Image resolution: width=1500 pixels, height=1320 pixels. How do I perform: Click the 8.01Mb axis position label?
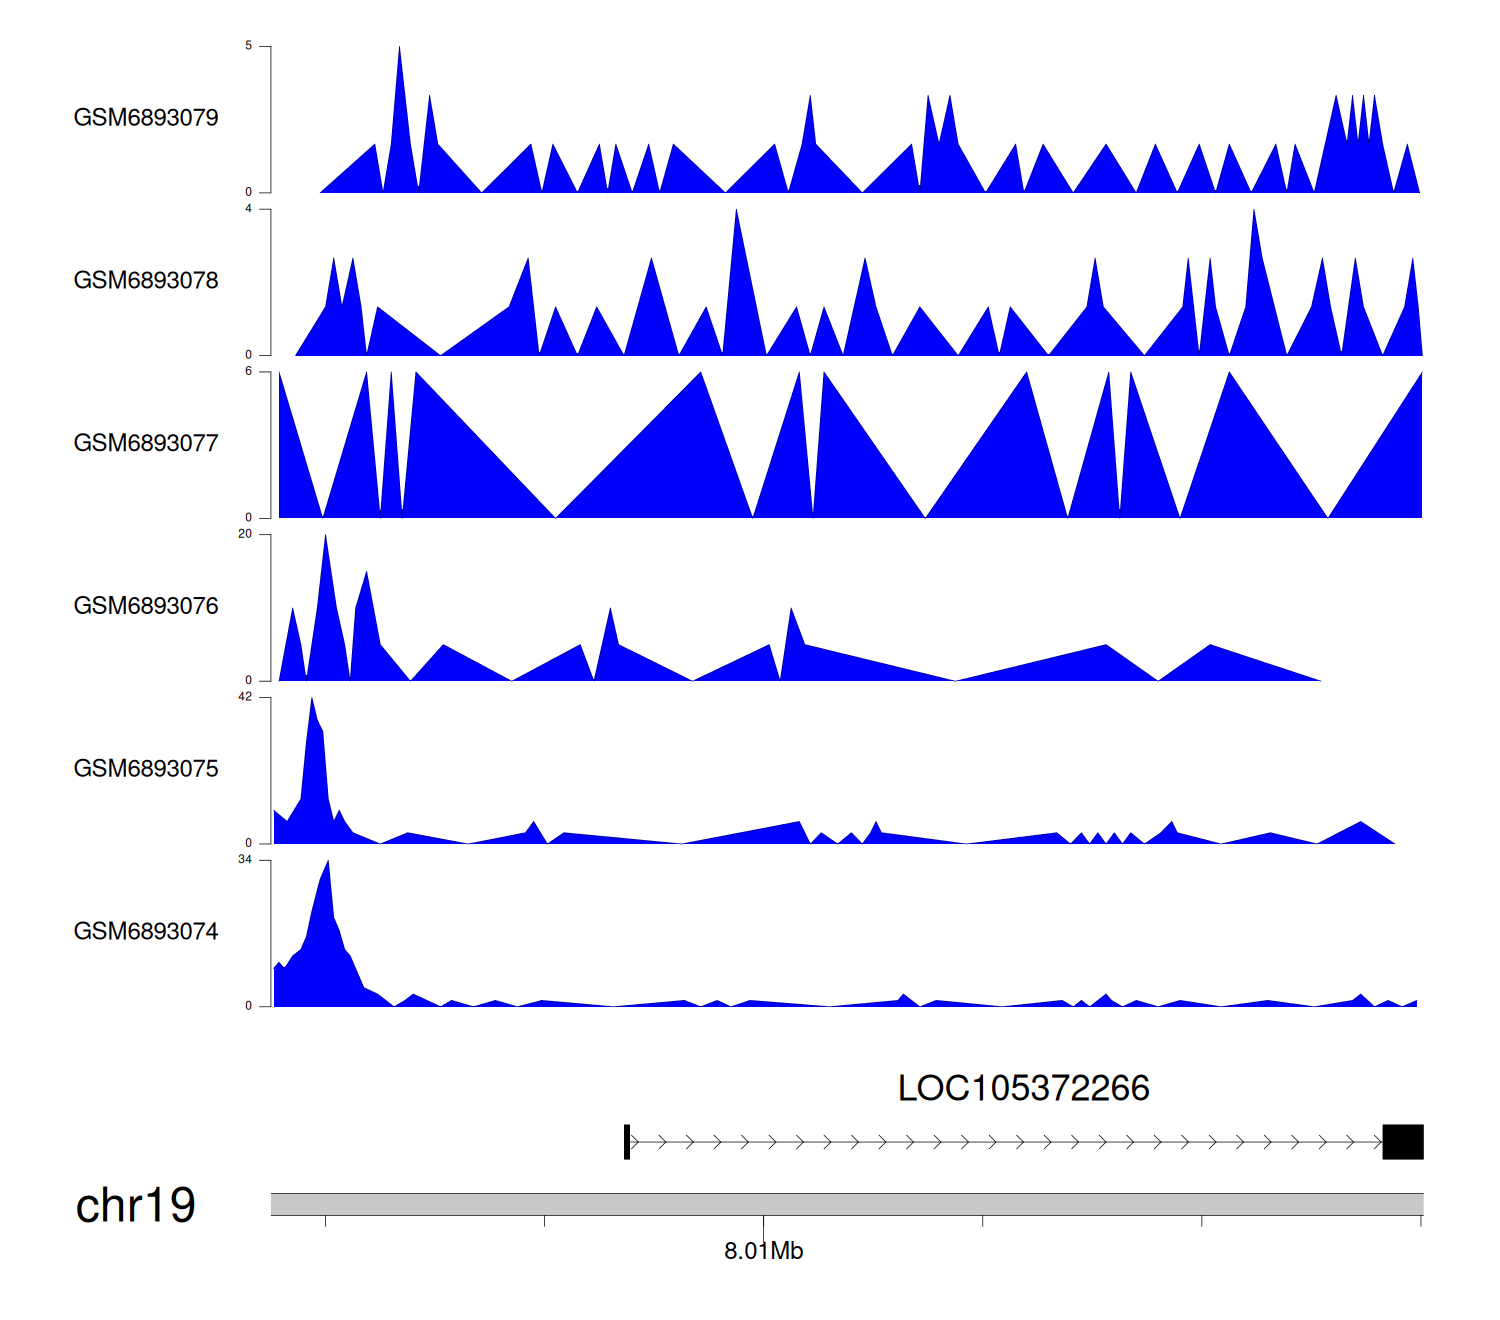click(763, 1251)
